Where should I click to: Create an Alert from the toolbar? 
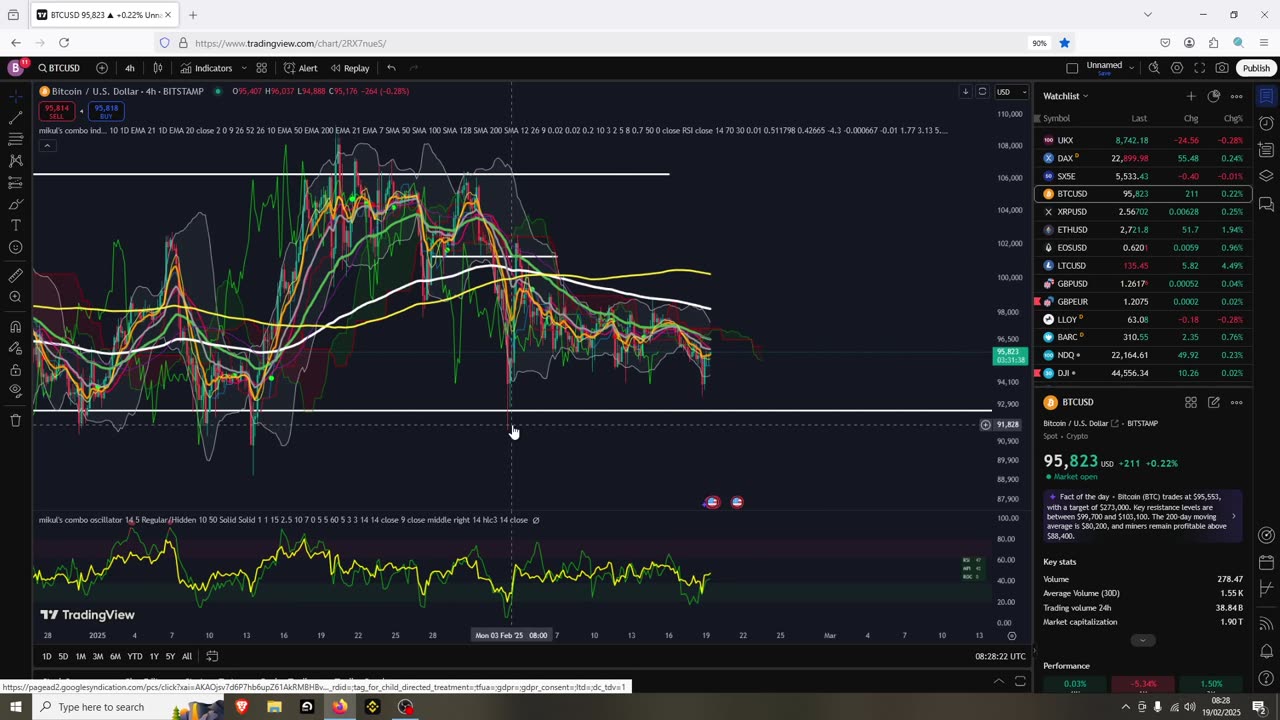[300, 68]
